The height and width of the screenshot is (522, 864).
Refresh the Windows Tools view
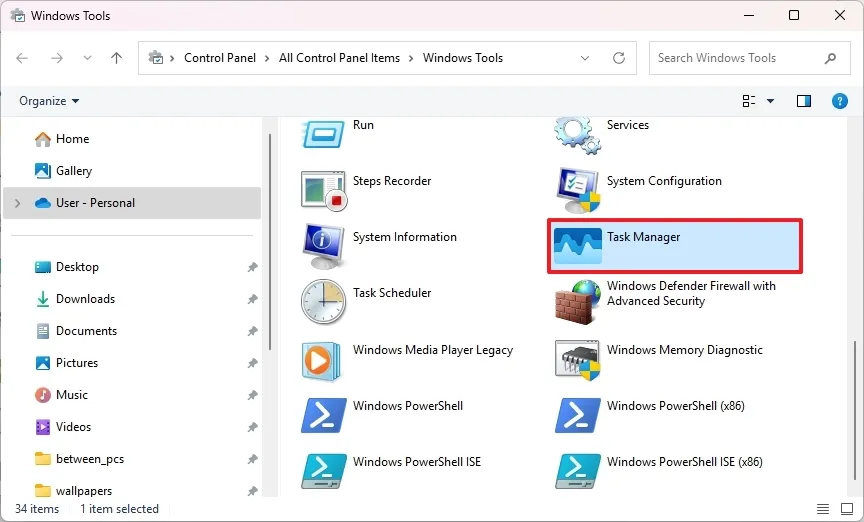coord(619,58)
